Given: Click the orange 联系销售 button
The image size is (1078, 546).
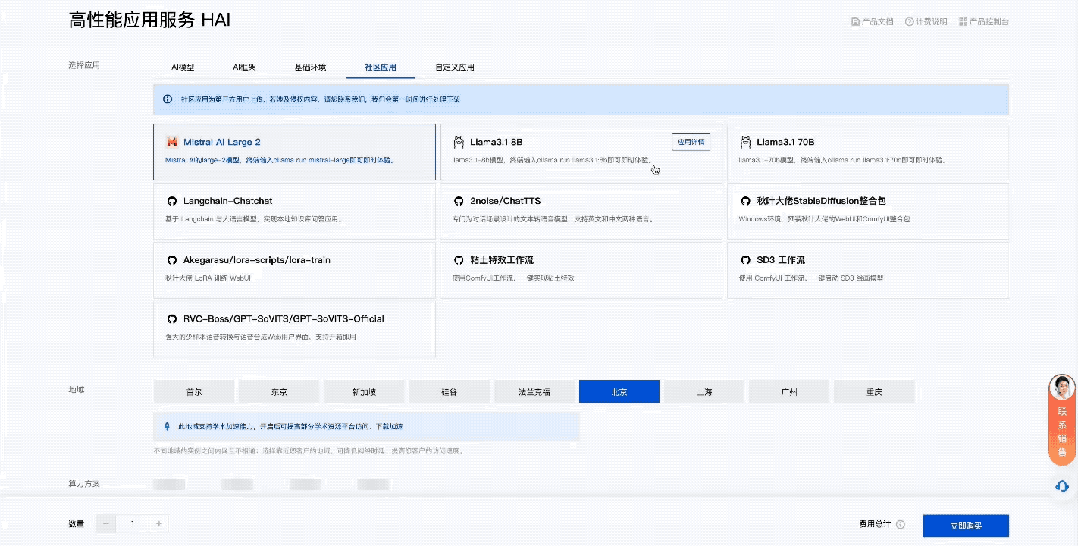Looking at the screenshot, I should [x=1062, y=431].
